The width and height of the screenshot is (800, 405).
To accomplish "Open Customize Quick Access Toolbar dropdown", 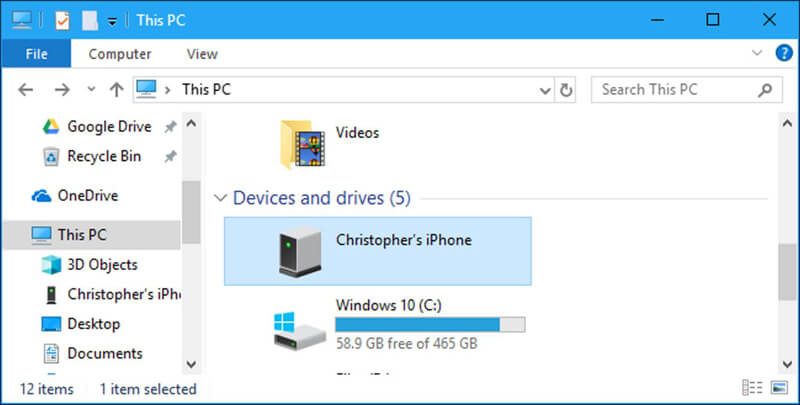I will click(112, 21).
